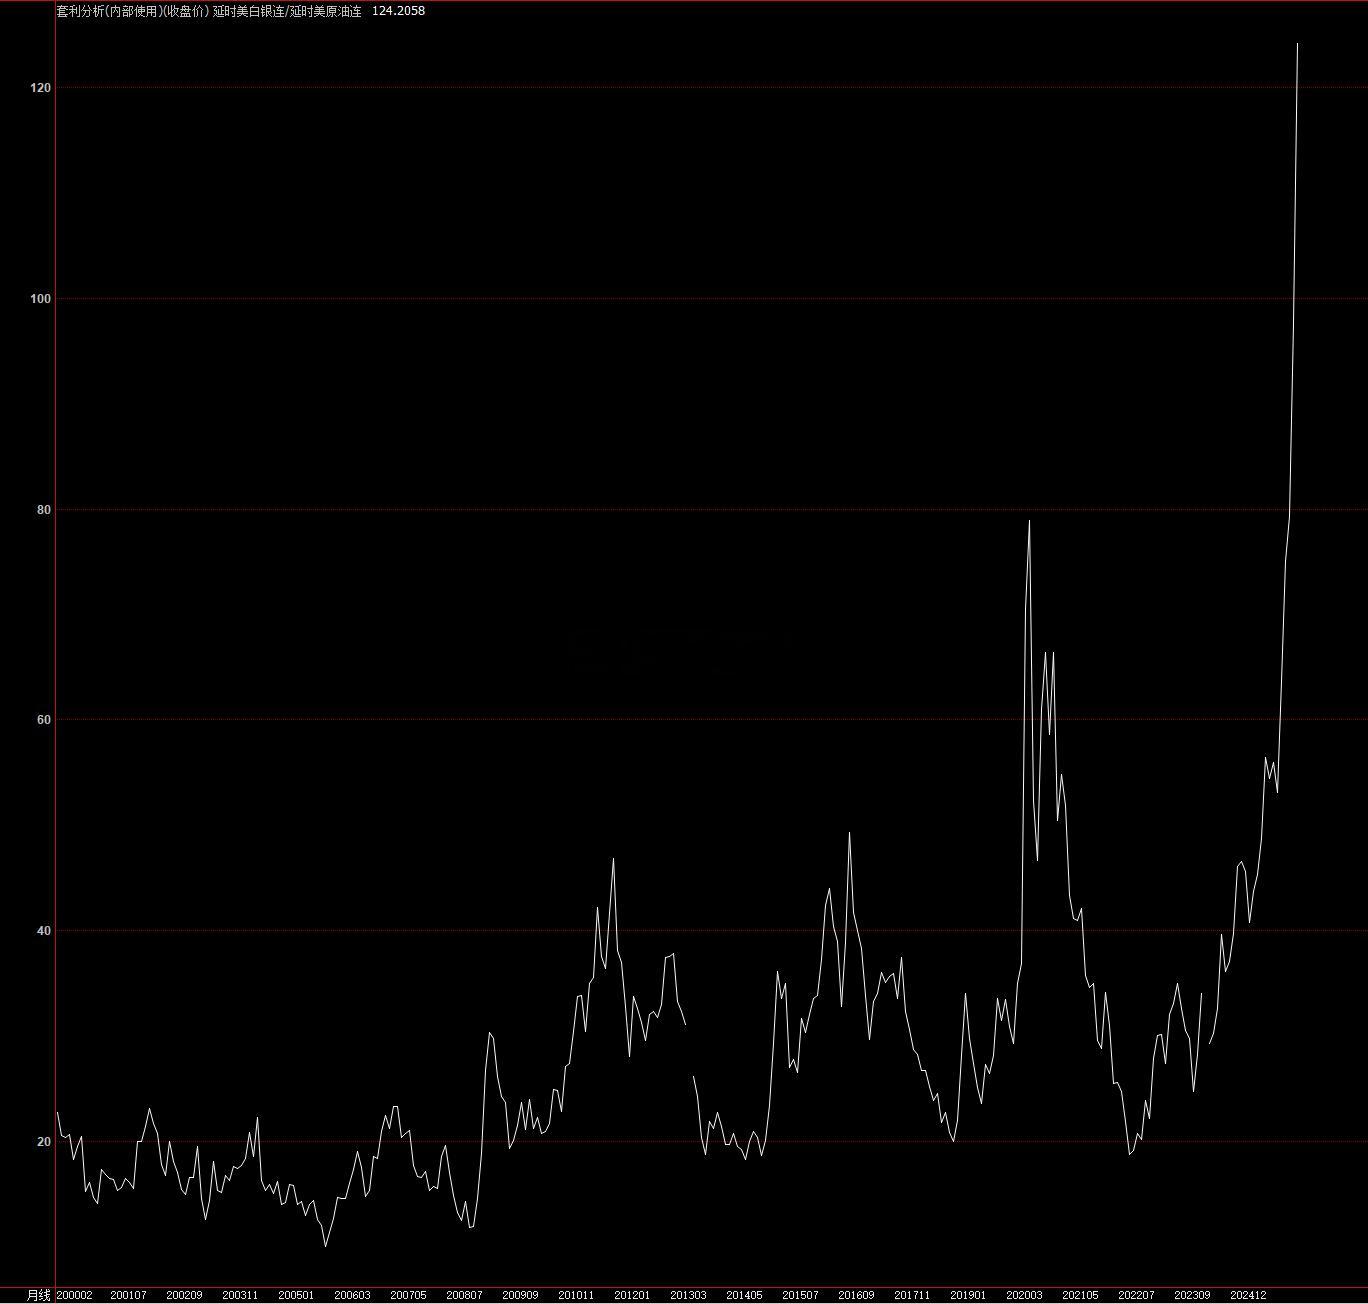Select the 延时美白银连/延时美原油连 pair label

(x=287, y=11)
